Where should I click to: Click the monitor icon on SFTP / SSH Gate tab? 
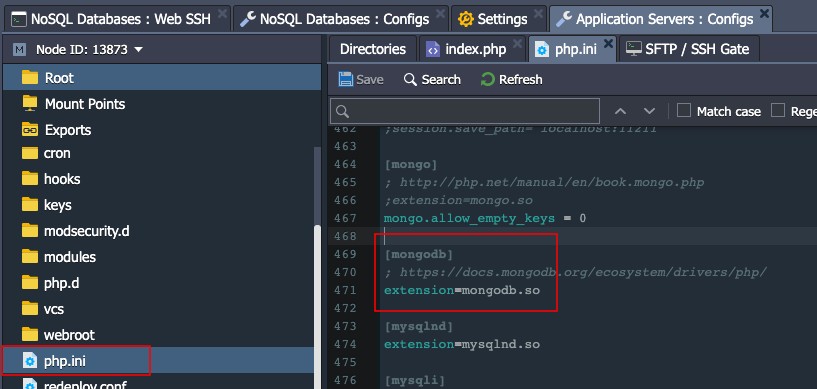(x=634, y=49)
